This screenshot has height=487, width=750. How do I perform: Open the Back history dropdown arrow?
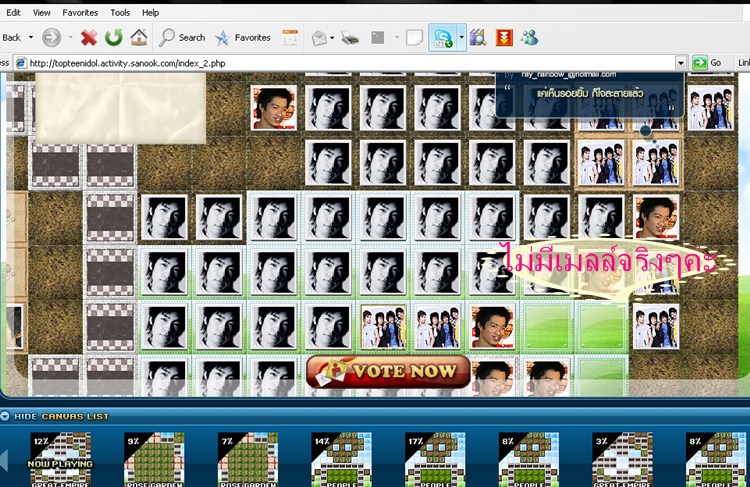coord(31,37)
